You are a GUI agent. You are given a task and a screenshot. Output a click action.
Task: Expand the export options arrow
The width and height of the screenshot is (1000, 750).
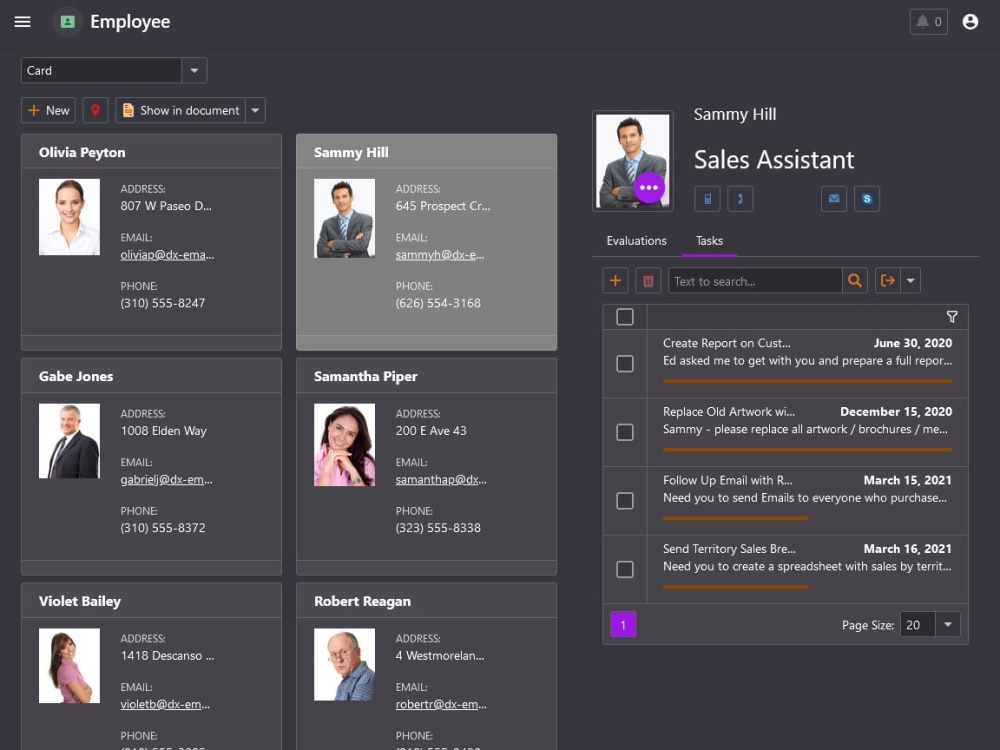(x=910, y=281)
